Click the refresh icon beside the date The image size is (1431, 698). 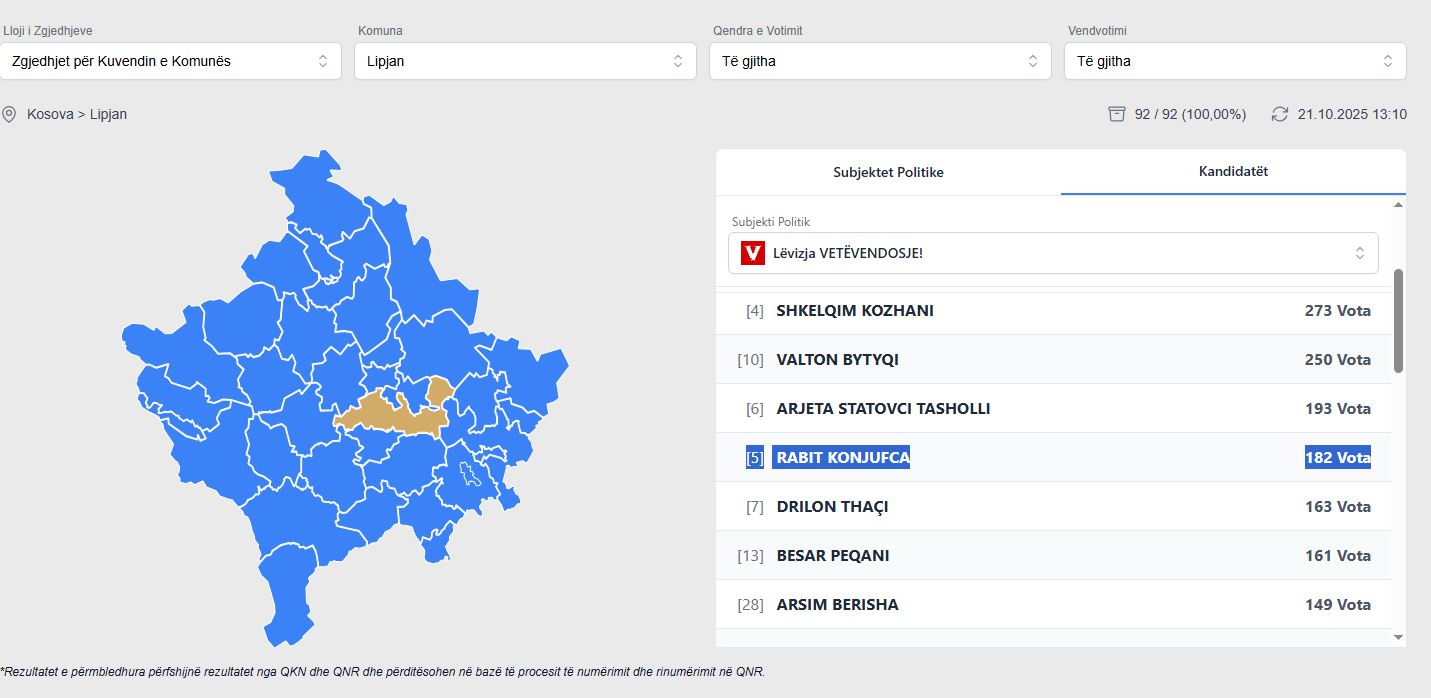click(1280, 114)
